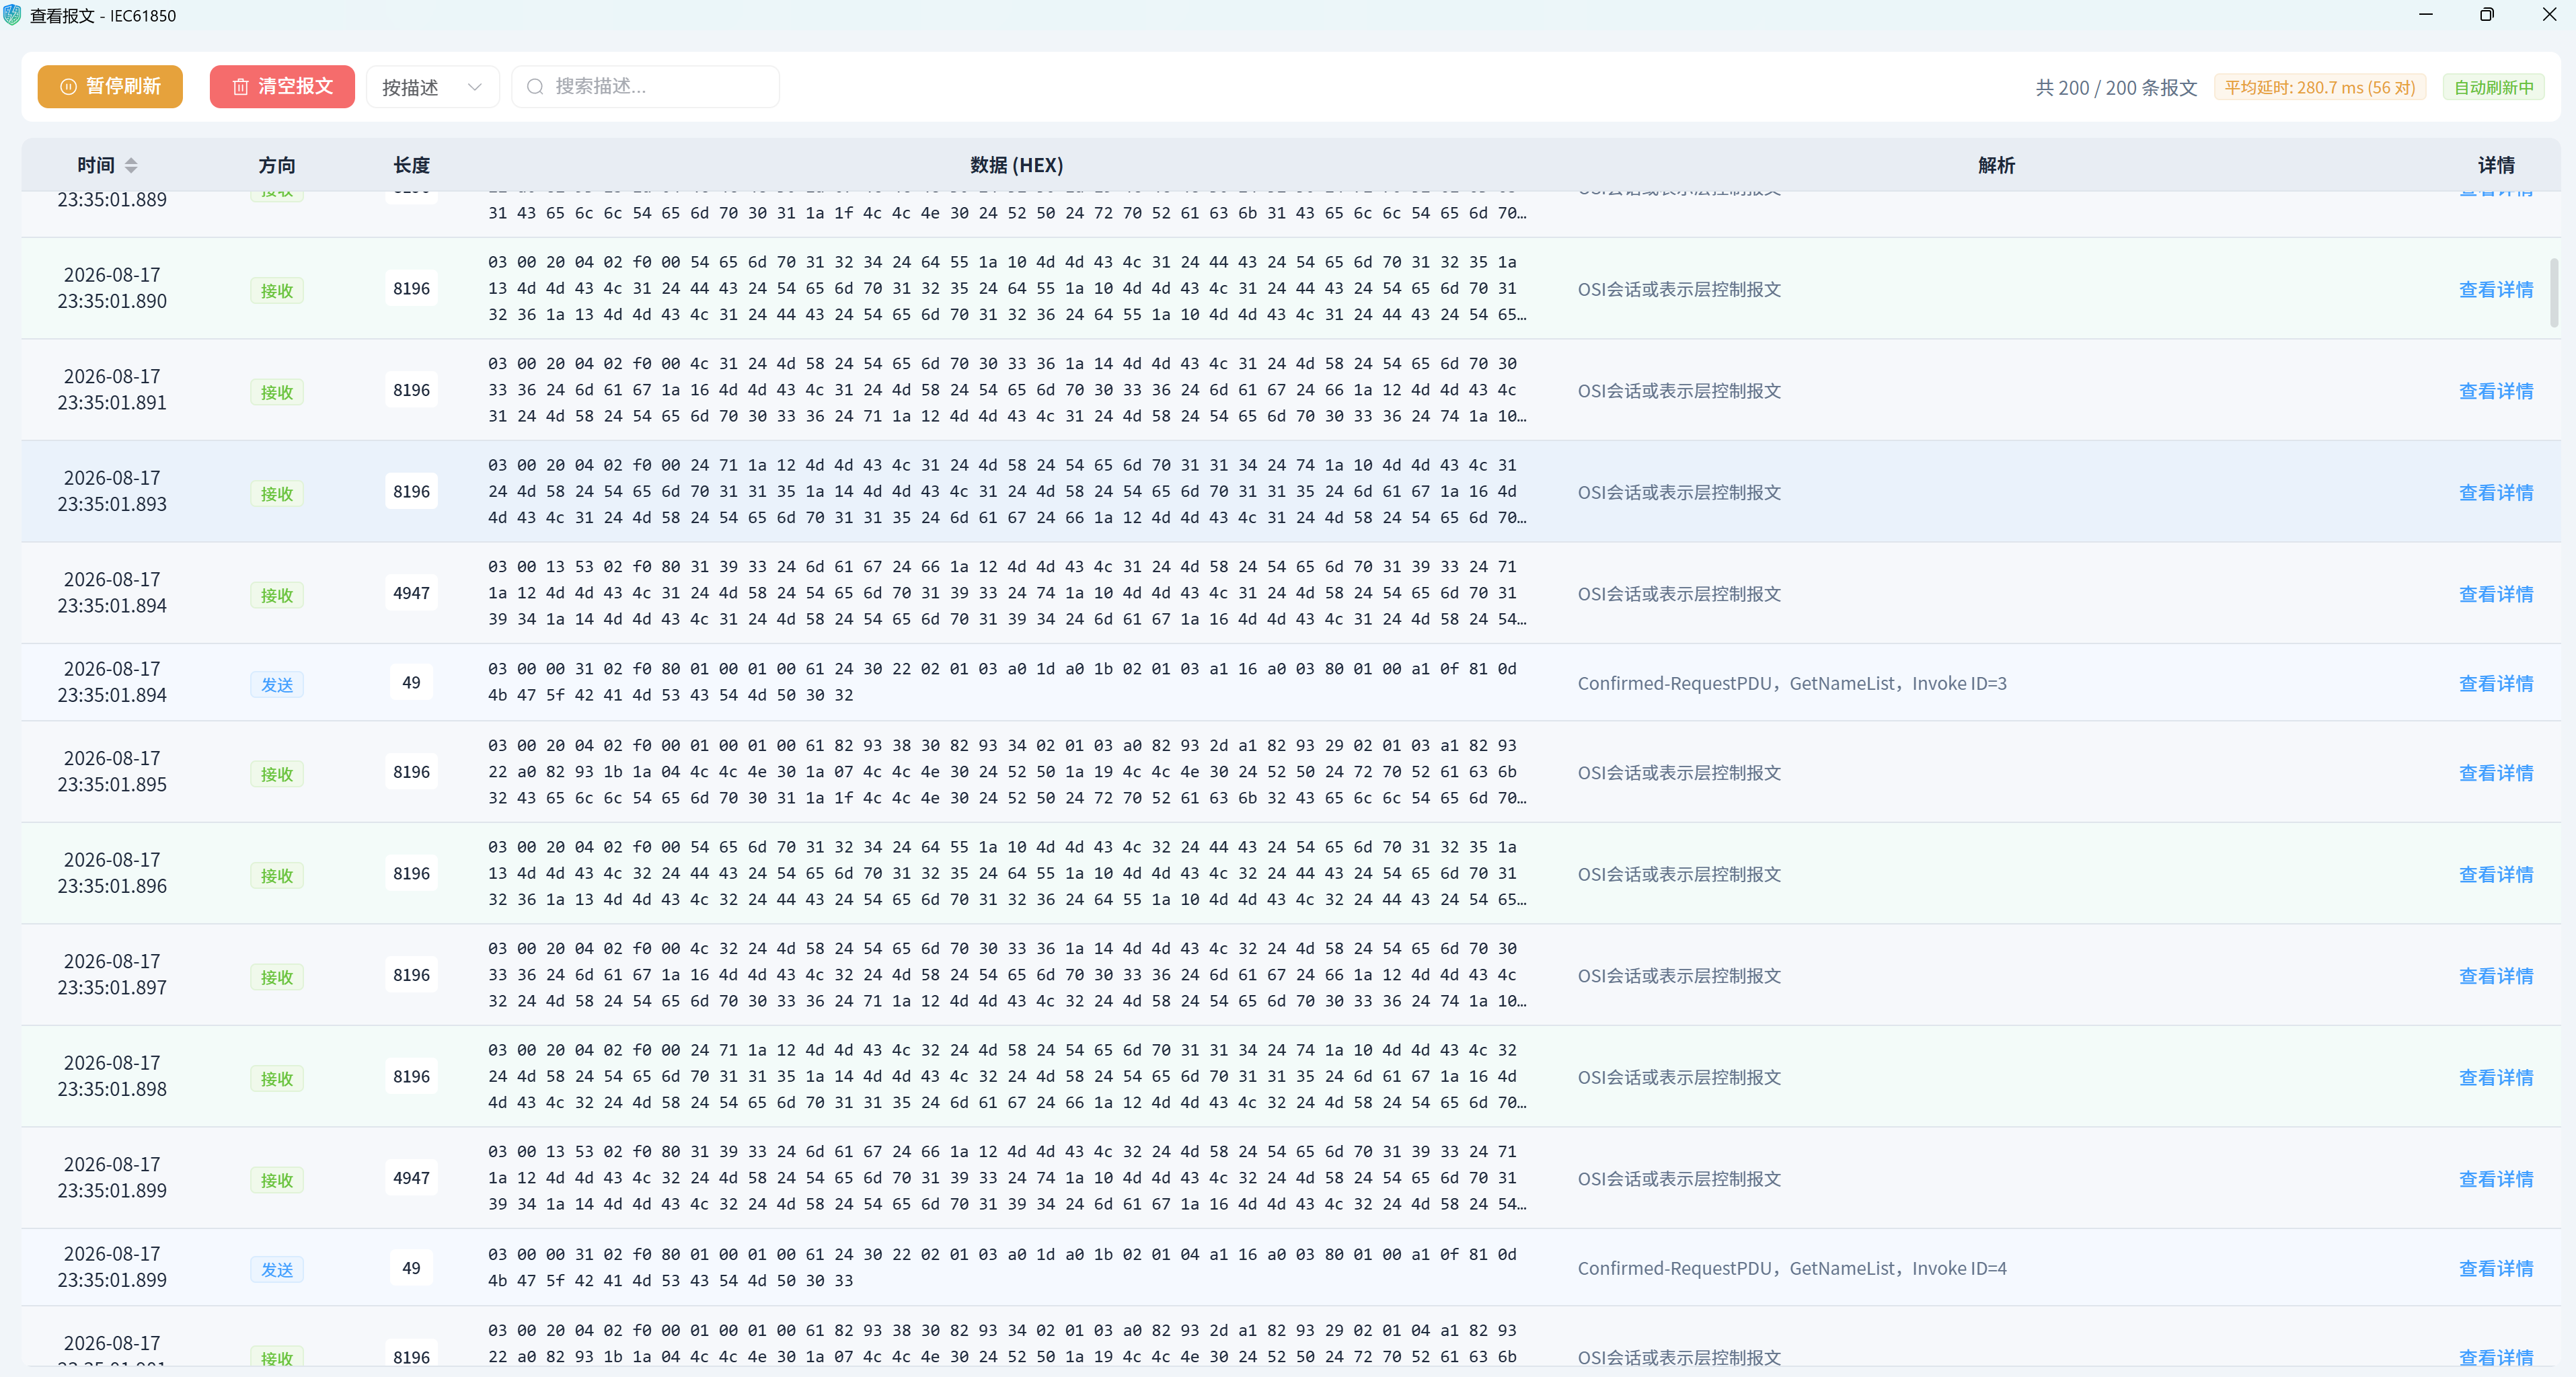Image resolution: width=2576 pixels, height=1377 pixels.
Task: Open 查看详情 for 23:35:01.890 row
Action: point(2495,289)
